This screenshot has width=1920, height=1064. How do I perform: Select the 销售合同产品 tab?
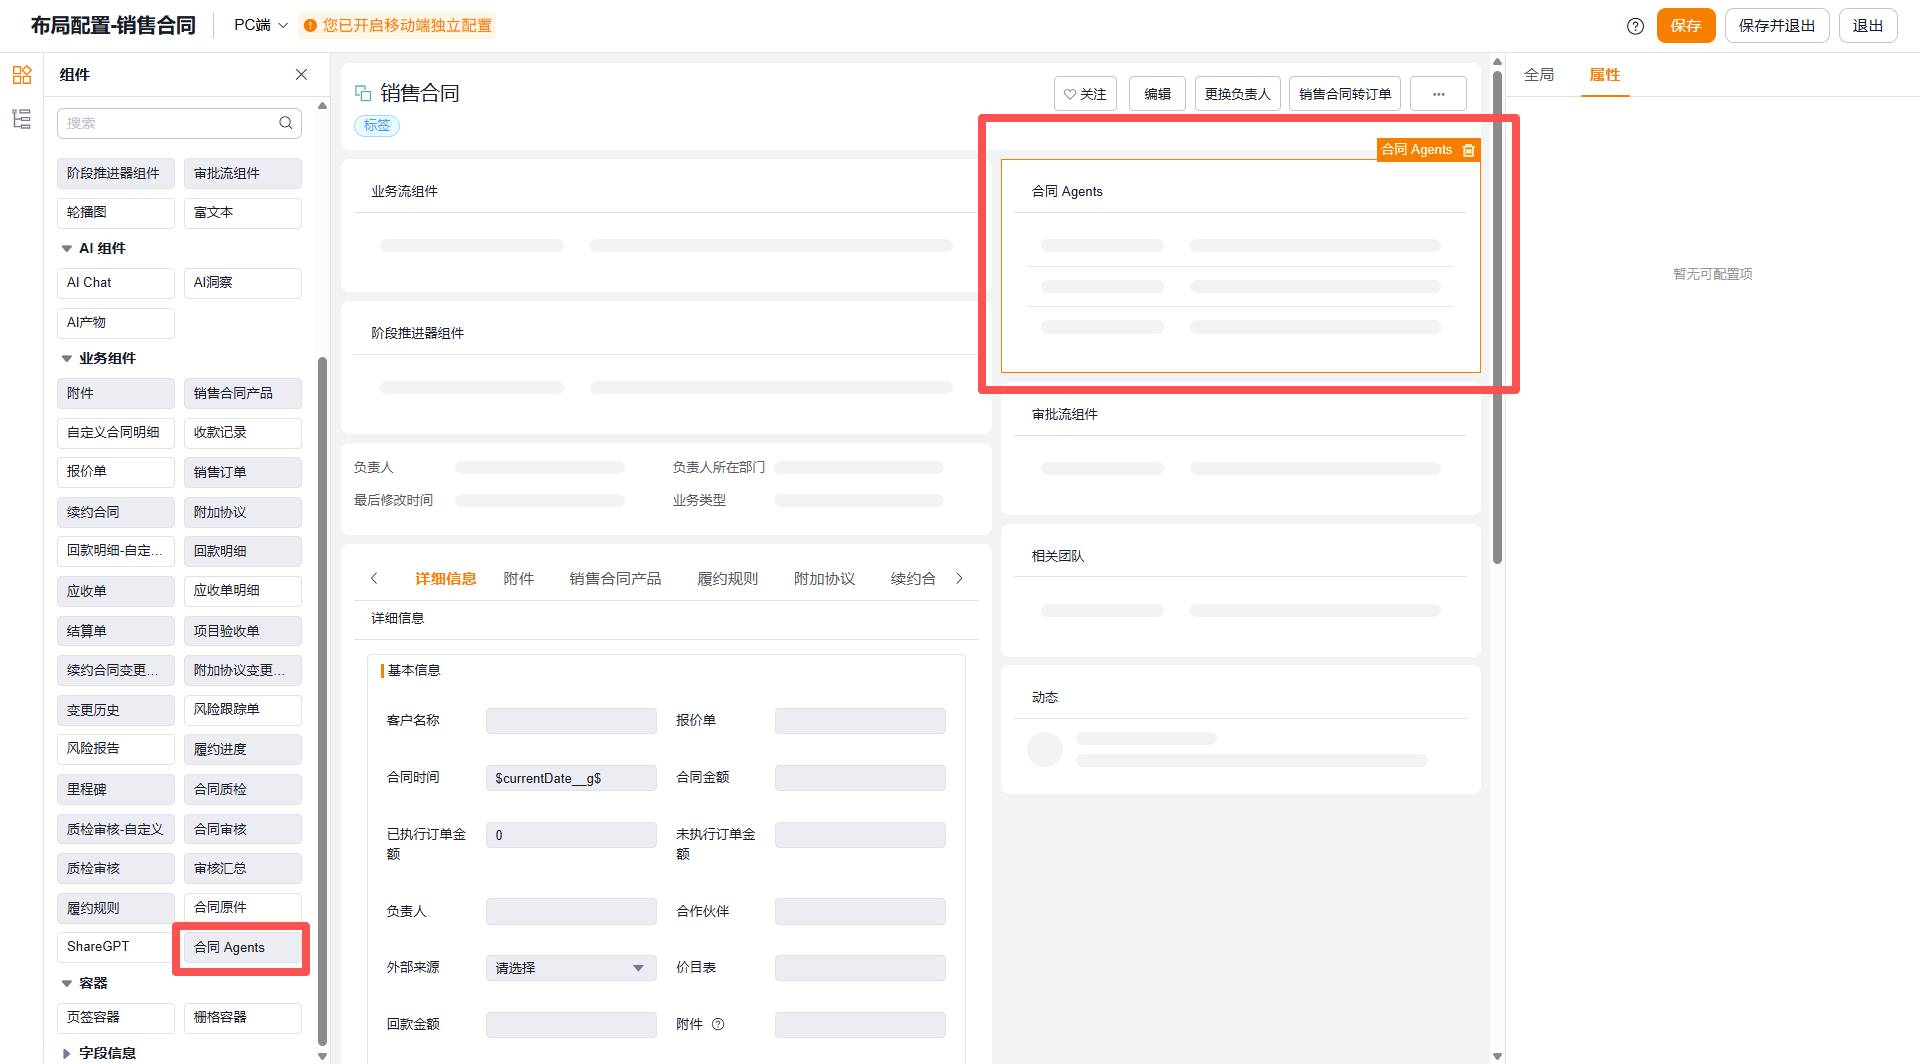coord(615,579)
